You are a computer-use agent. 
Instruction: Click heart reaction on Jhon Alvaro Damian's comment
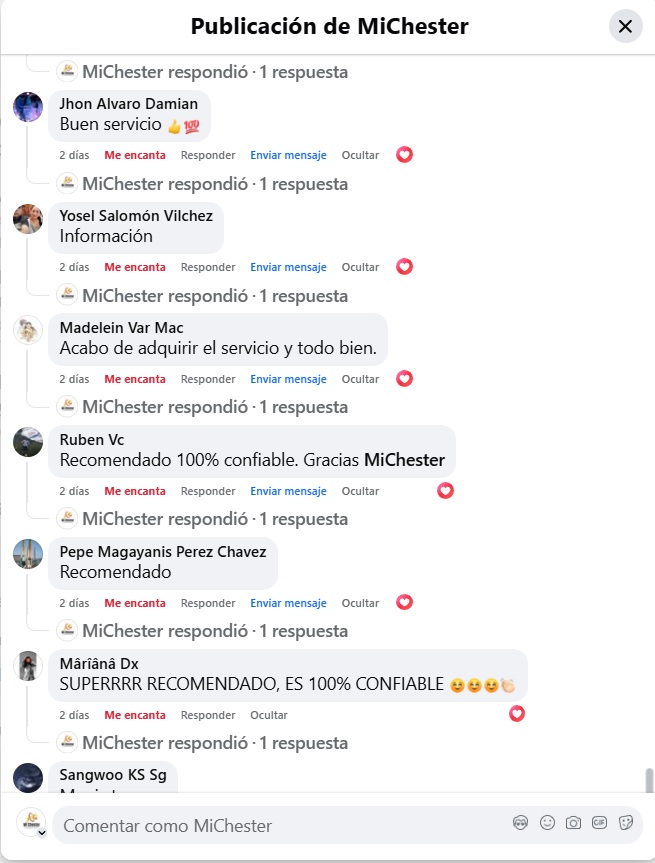point(405,155)
